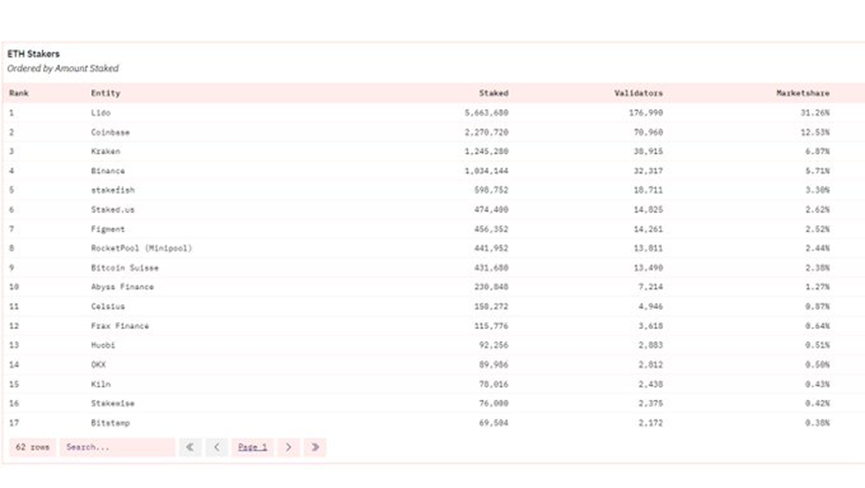Screen dimensions: 865x488
Task: Go to the first page using double-left arrows
Action: [x=190, y=447]
